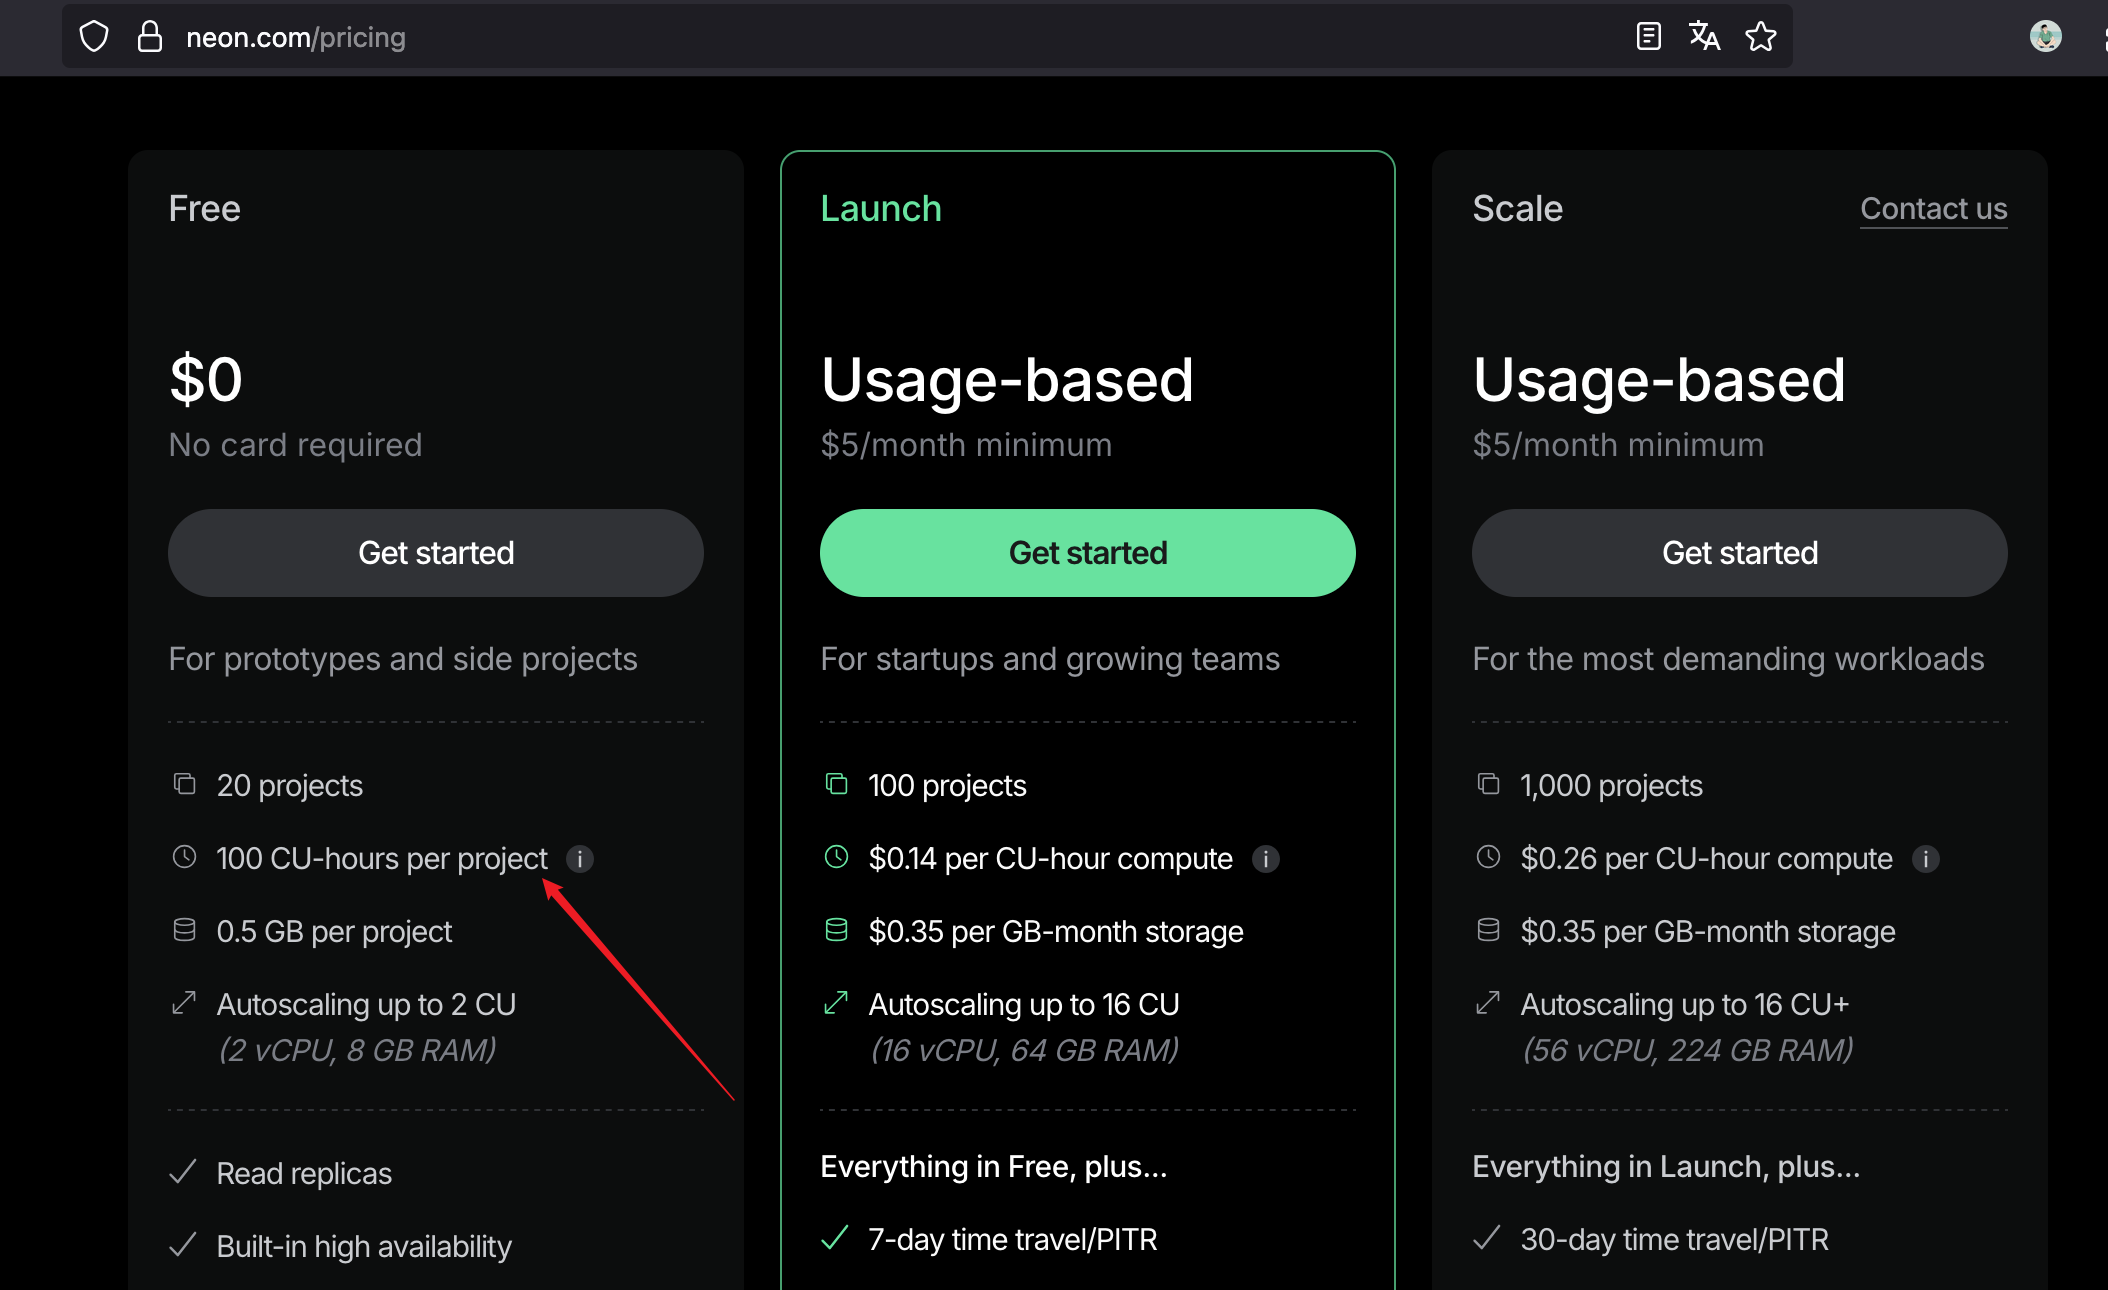This screenshot has width=2108, height=1290.
Task: Click the 1,000 projects text
Action: tap(1611, 786)
